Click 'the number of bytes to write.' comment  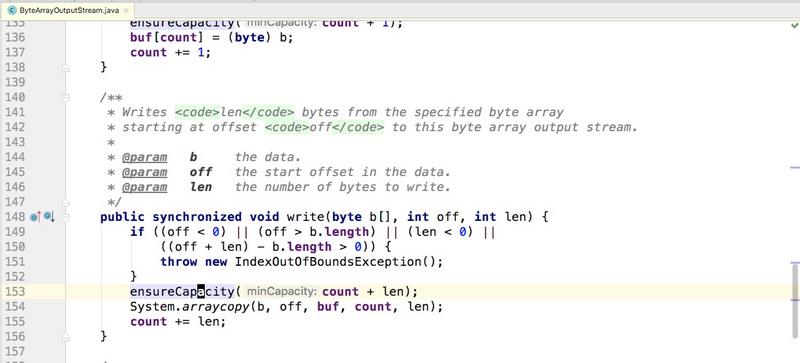pos(343,187)
